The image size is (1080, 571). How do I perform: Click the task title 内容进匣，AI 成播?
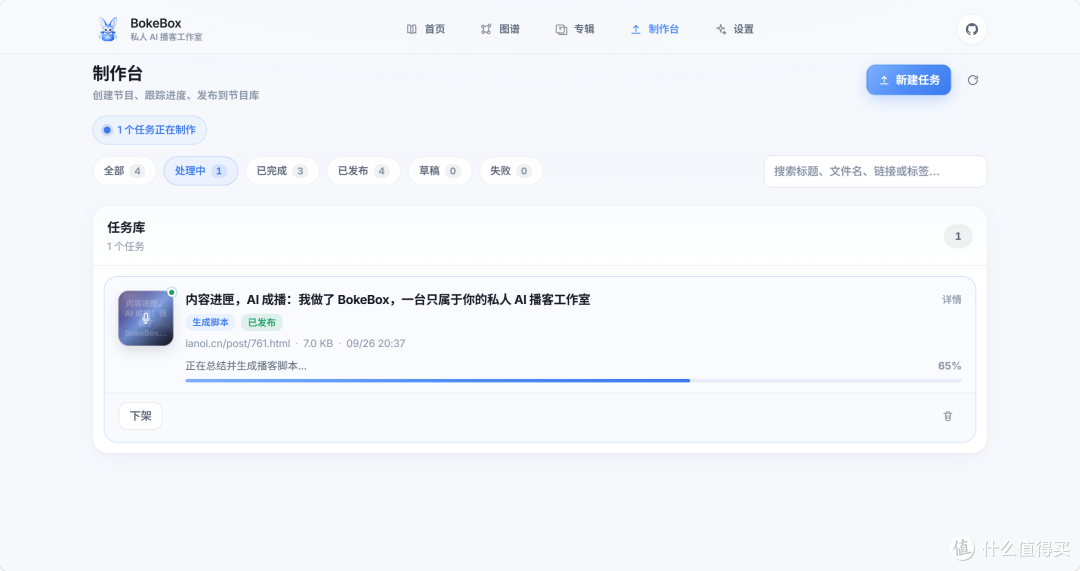pos(388,300)
